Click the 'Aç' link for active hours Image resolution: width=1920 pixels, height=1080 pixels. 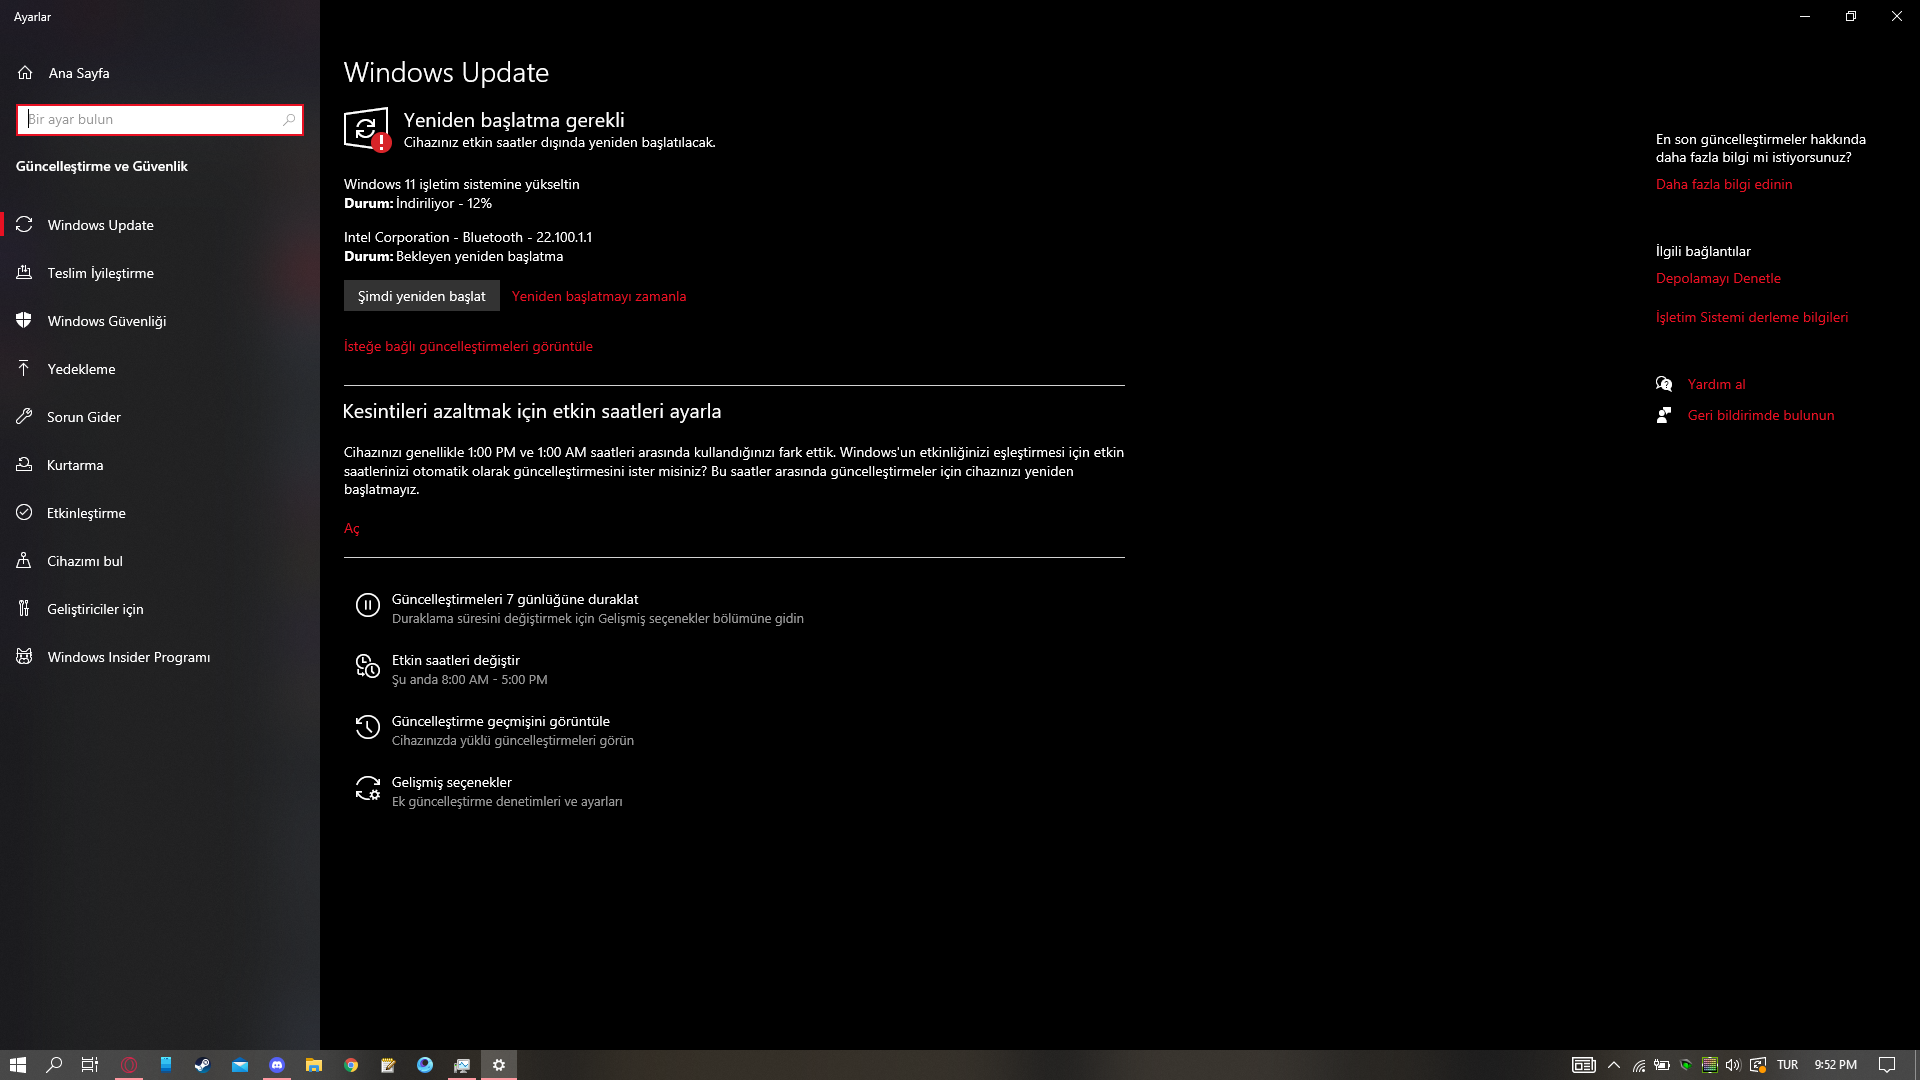[x=352, y=528]
